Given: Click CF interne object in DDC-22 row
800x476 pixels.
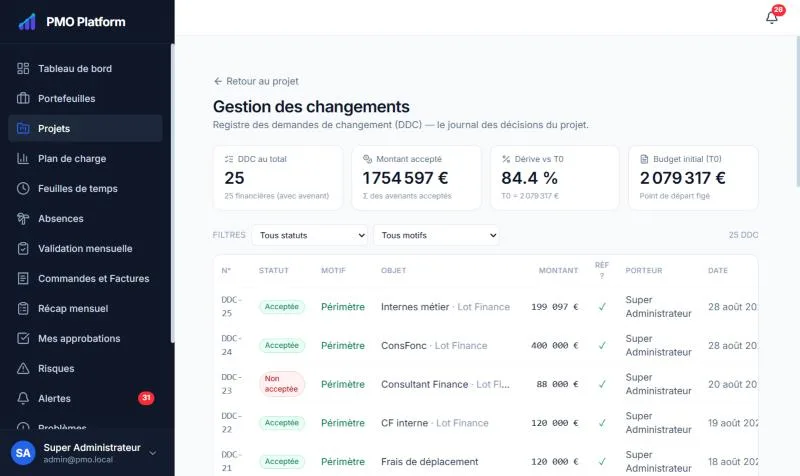Looking at the screenshot, I should coord(405,423).
